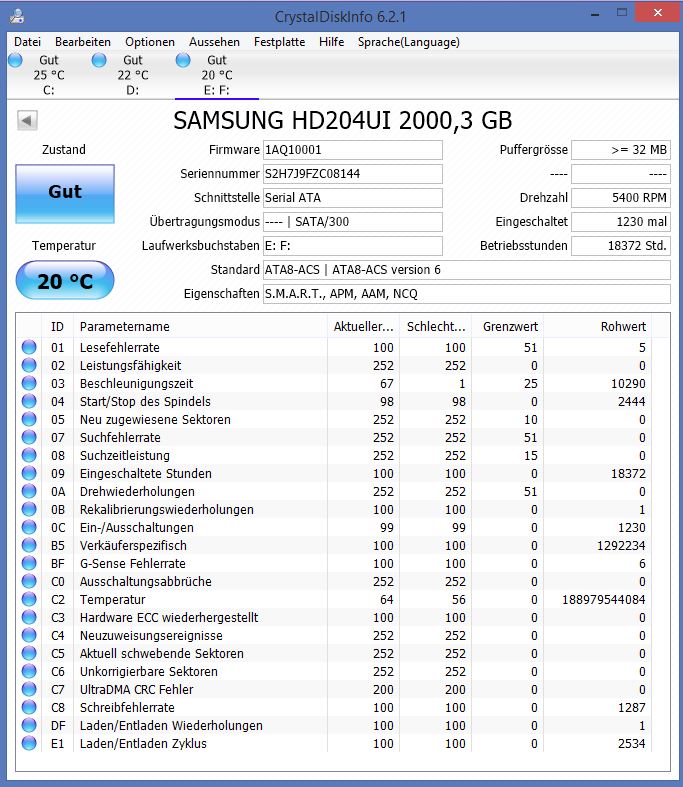This screenshot has height=787, width=683.
Task: Click status orb of Neuzuweisungsereignisse row
Action: [x=29, y=635]
